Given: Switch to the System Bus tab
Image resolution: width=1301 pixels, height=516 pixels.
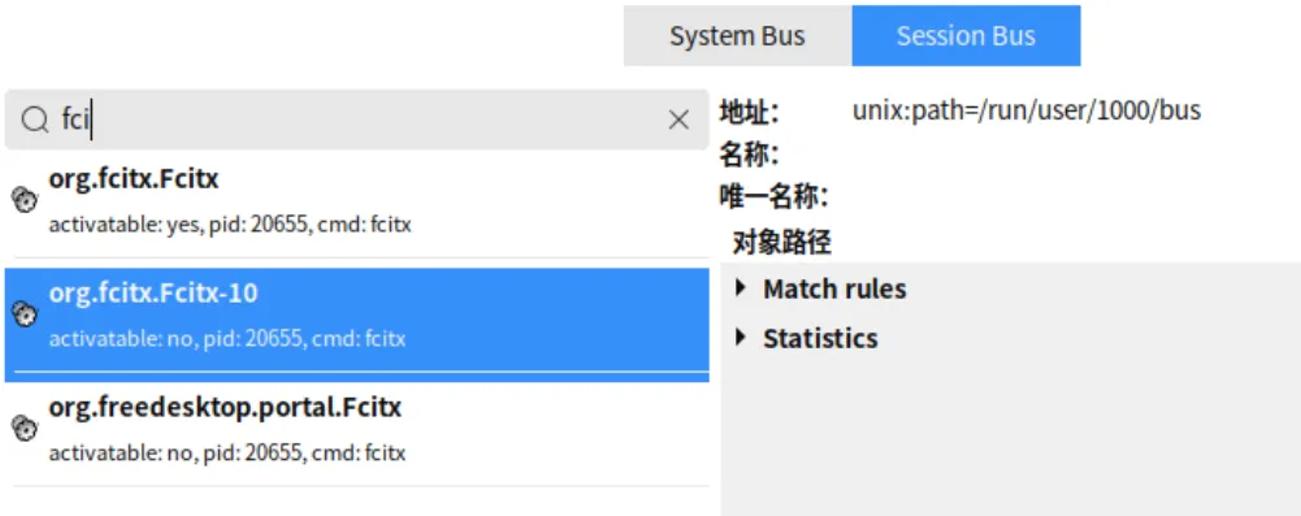Looking at the screenshot, I should (737, 37).
